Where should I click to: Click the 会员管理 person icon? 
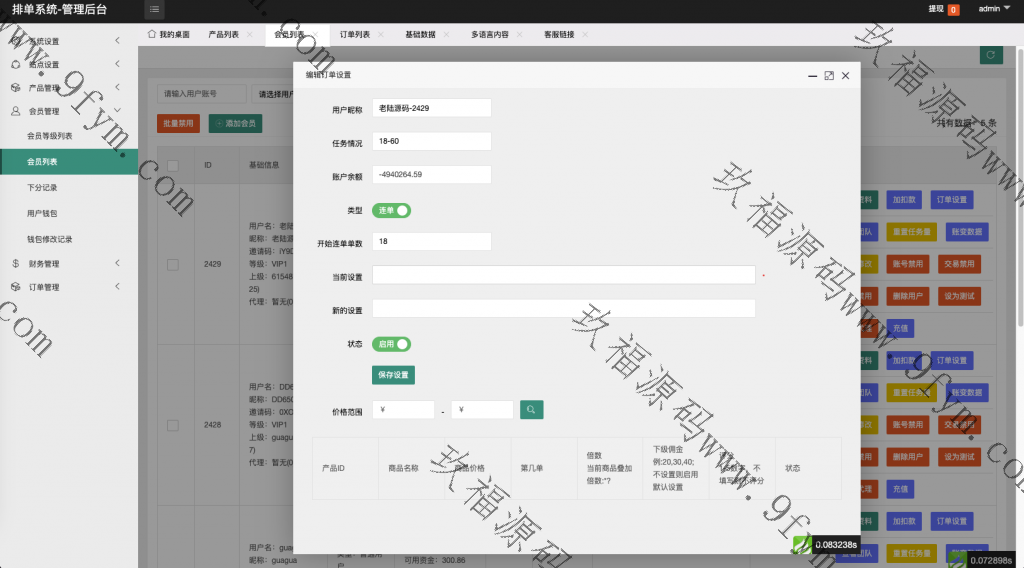pos(16,111)
